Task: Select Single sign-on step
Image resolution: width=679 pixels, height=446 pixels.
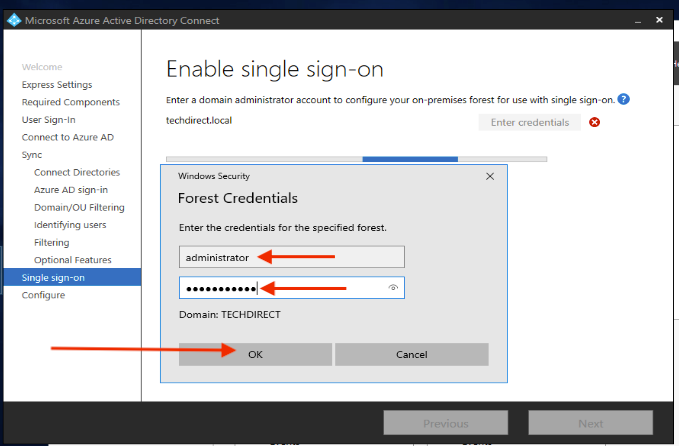Action: click(x=72, y=277)
